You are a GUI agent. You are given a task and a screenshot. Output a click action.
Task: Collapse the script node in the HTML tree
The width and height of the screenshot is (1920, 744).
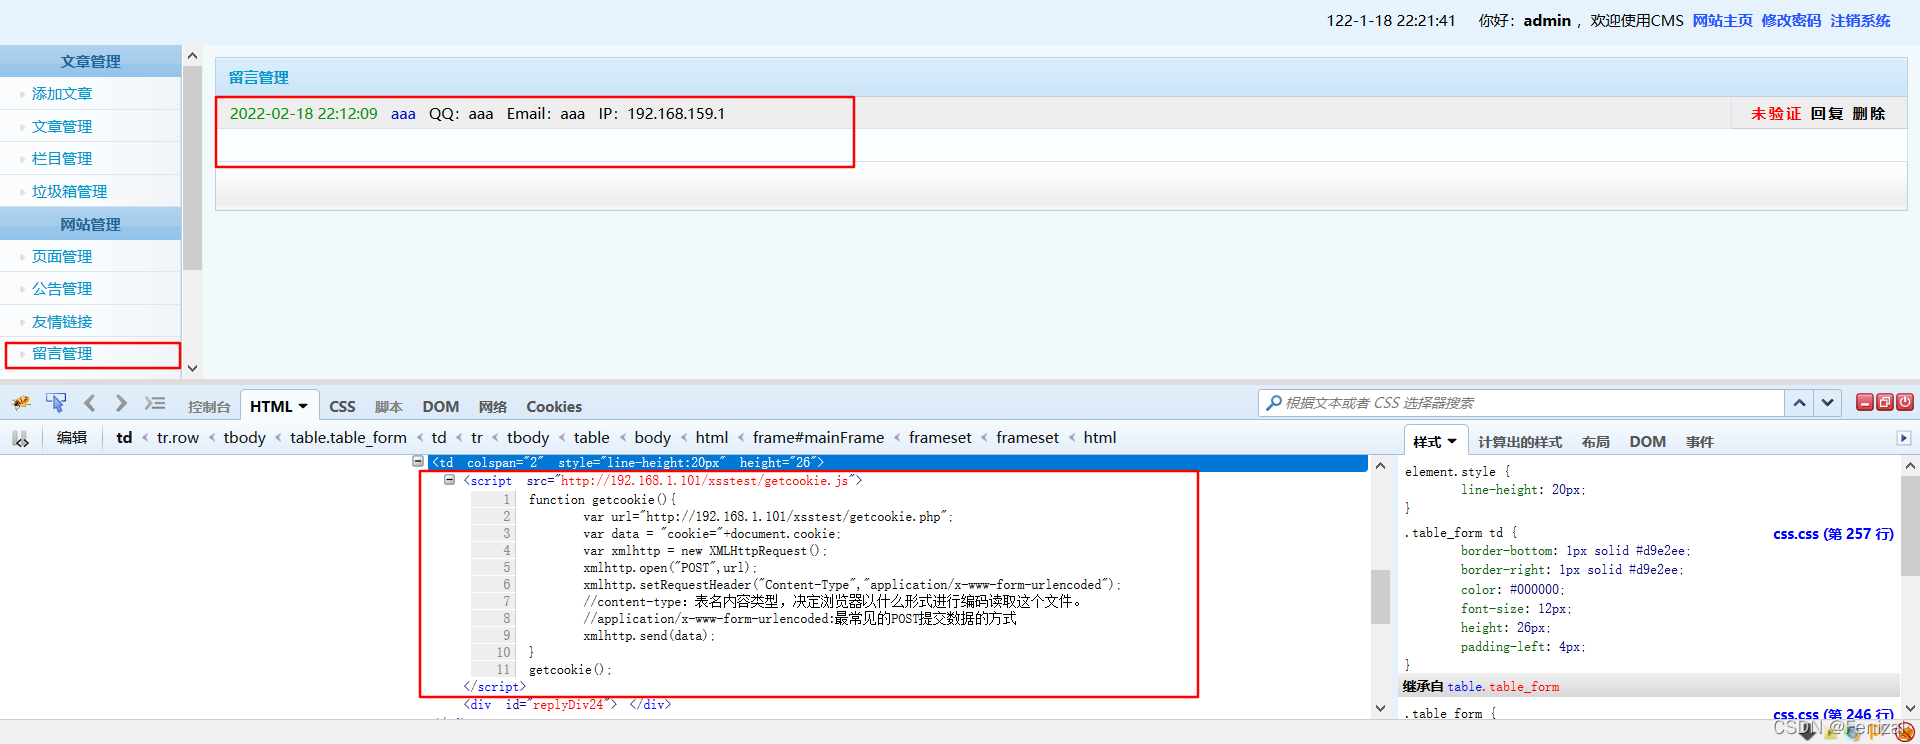450,480
